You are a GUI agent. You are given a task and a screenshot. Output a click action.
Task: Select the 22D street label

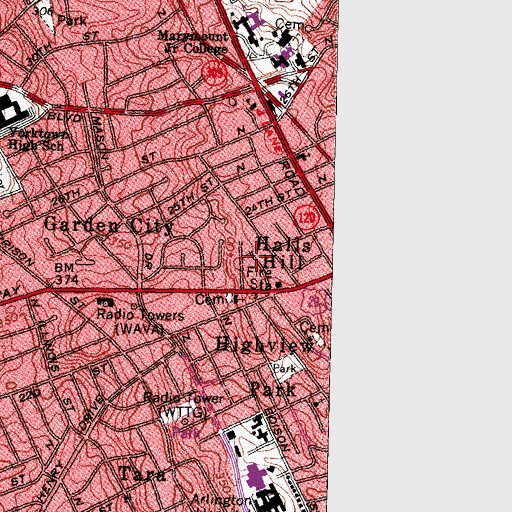click(30, 396)
